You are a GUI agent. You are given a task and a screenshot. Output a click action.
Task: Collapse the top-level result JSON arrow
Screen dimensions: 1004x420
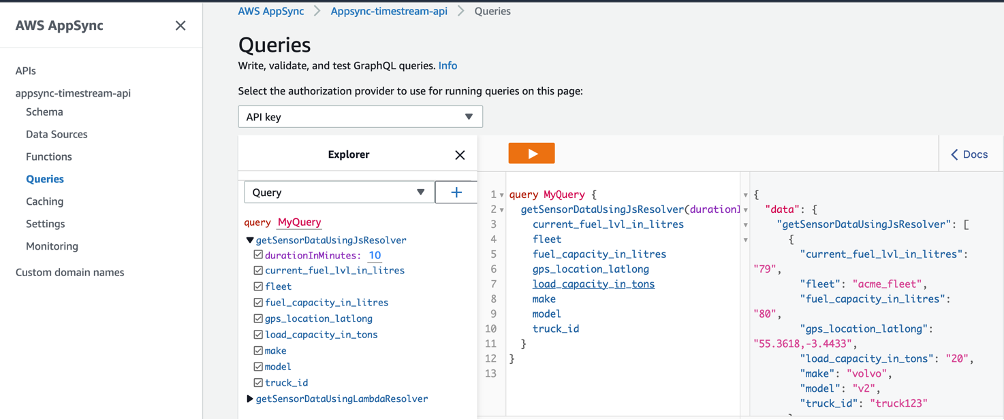coord(745,195)
